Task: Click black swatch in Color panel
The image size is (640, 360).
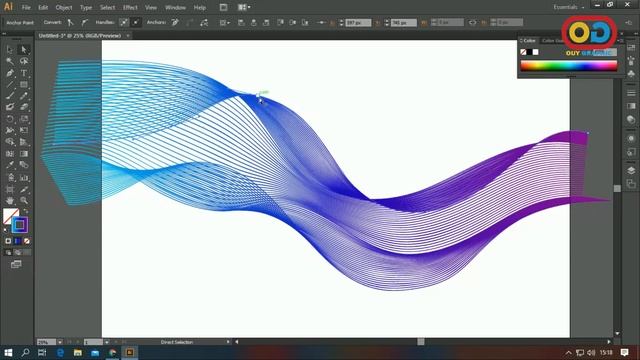Action: coord(529,52)
